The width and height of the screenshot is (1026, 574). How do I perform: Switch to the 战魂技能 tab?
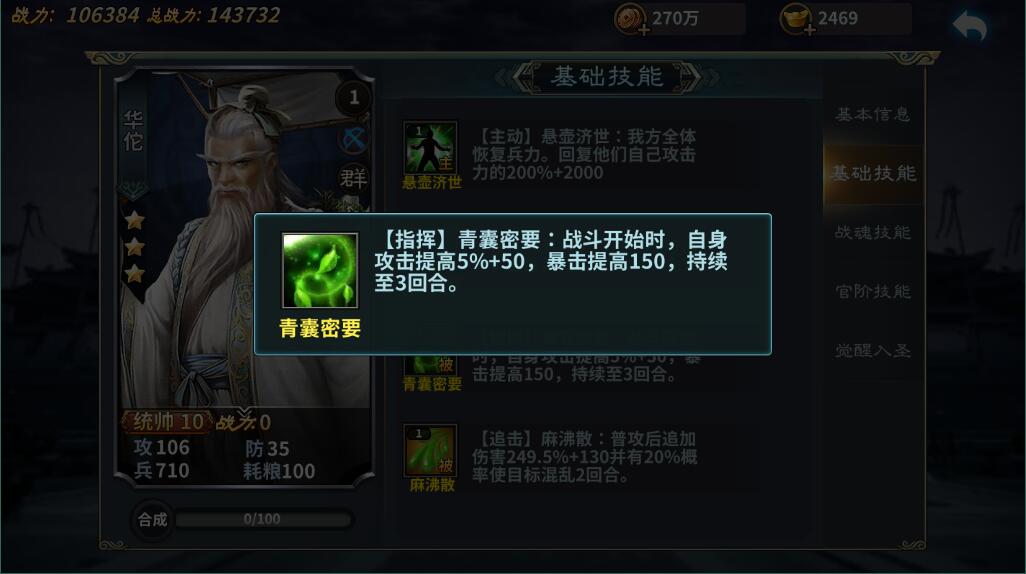pyautogui.click(x=873, y=232)
